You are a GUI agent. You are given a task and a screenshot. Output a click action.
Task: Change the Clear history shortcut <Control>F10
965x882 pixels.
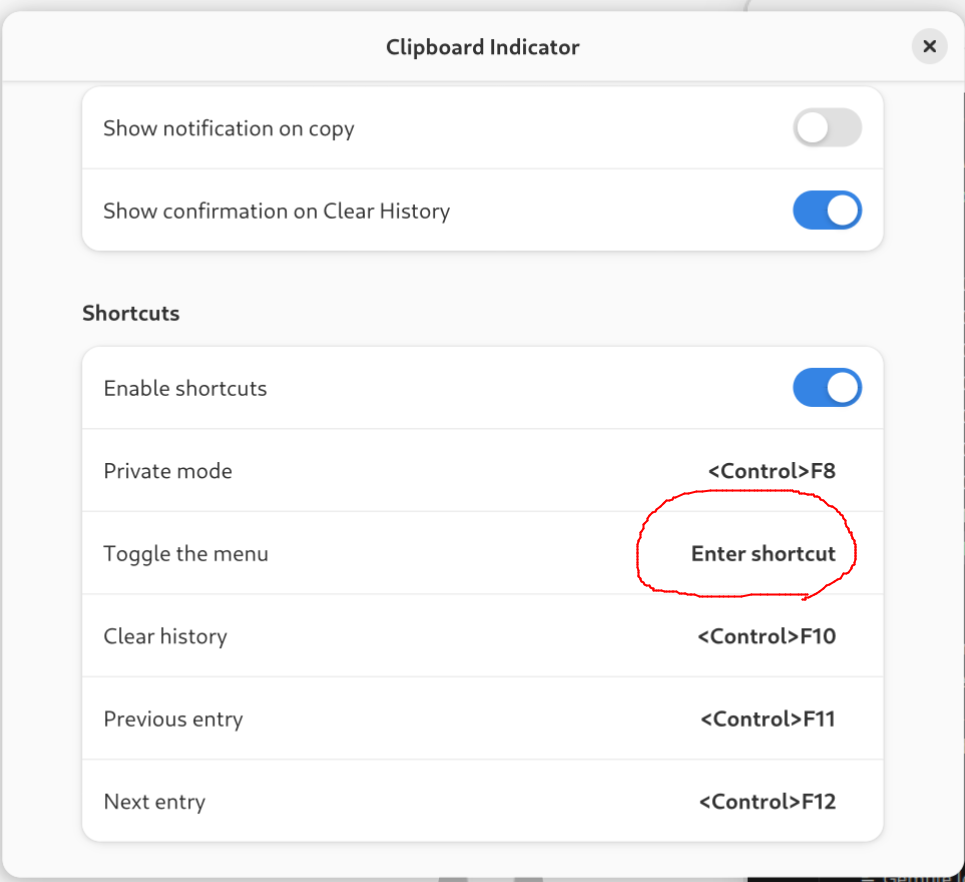click(x=767, y=636)
